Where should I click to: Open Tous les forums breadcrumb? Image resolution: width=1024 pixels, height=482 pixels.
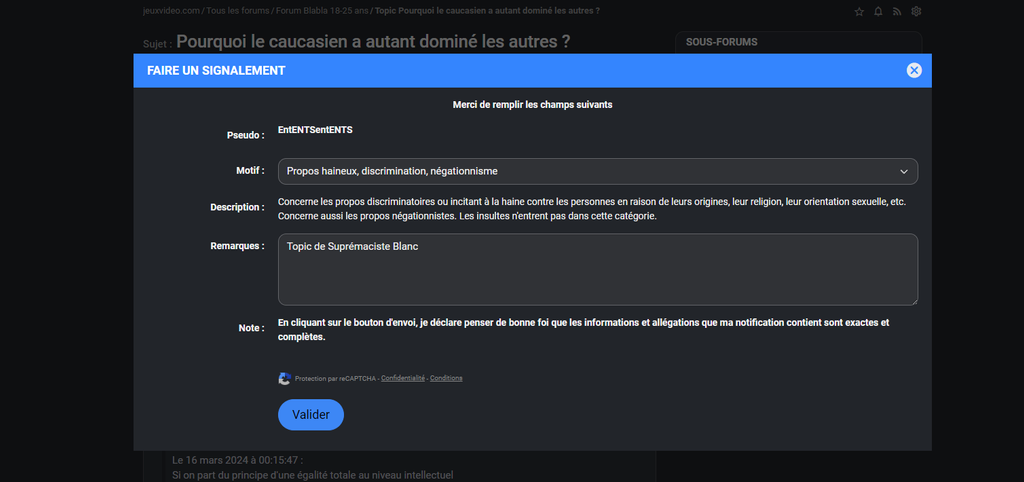coord(231,11)
